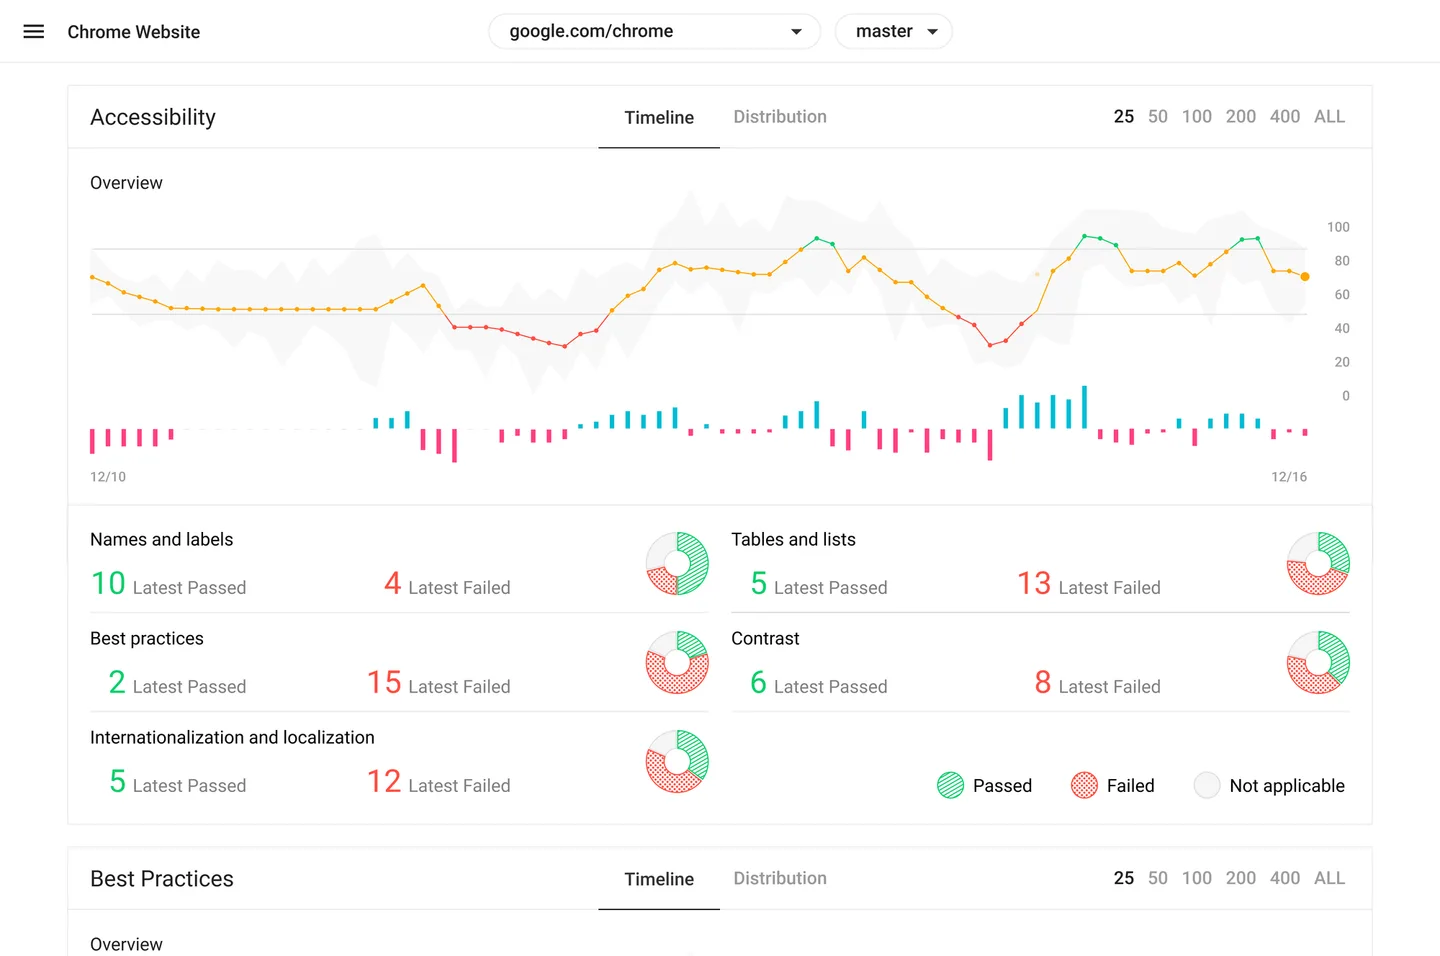Click 8 Latest Failed under Contrast
Viewport: 1440px width, 956px height.
tap(1098, 683)
